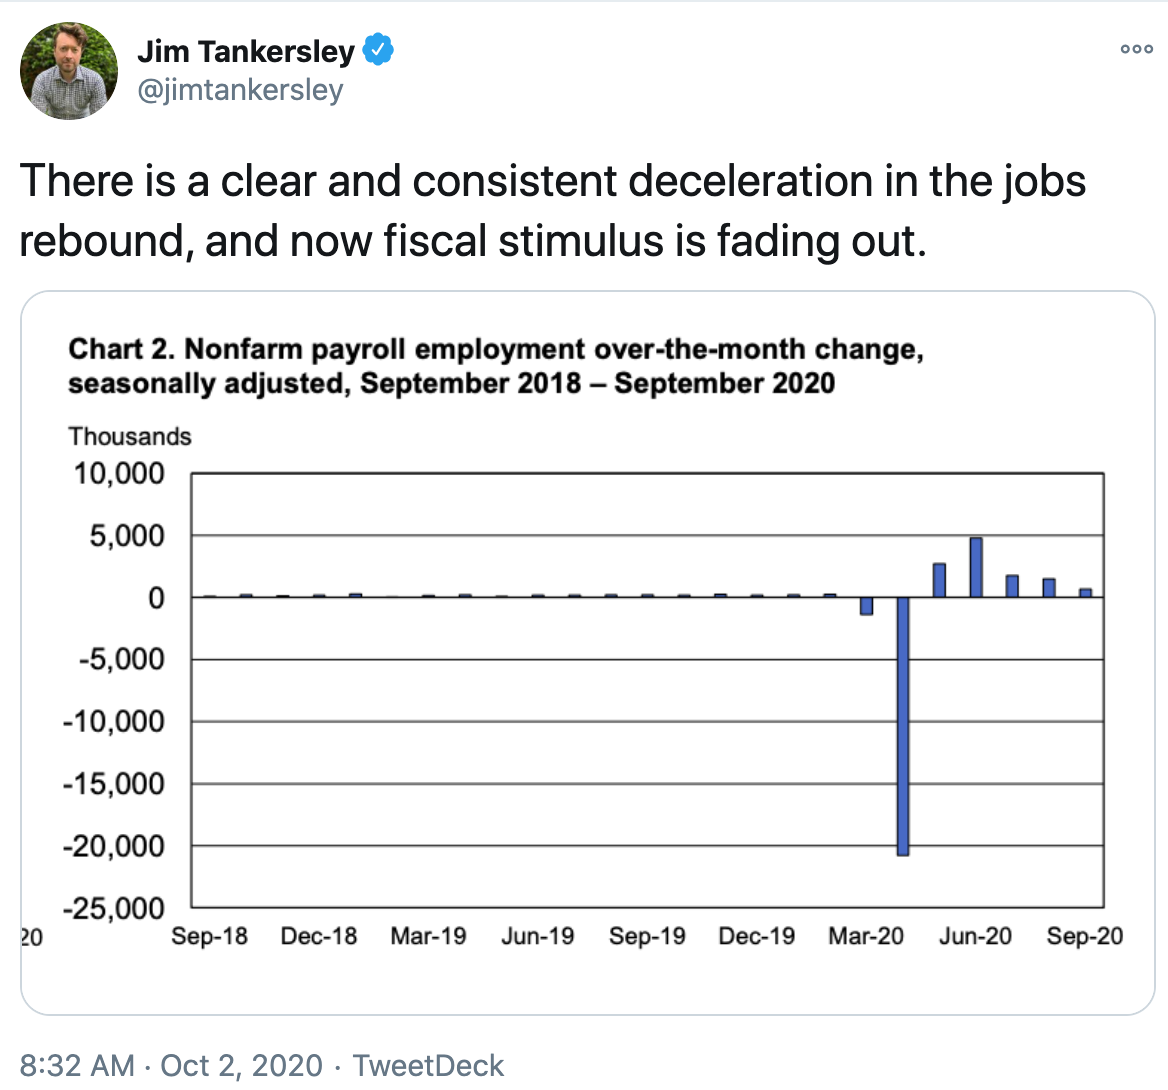Image resolution: width=1168 pixels, height=1090 pixels.
Task: Click the Jun-20 x-axis label
Action: [x=975, y=936]
